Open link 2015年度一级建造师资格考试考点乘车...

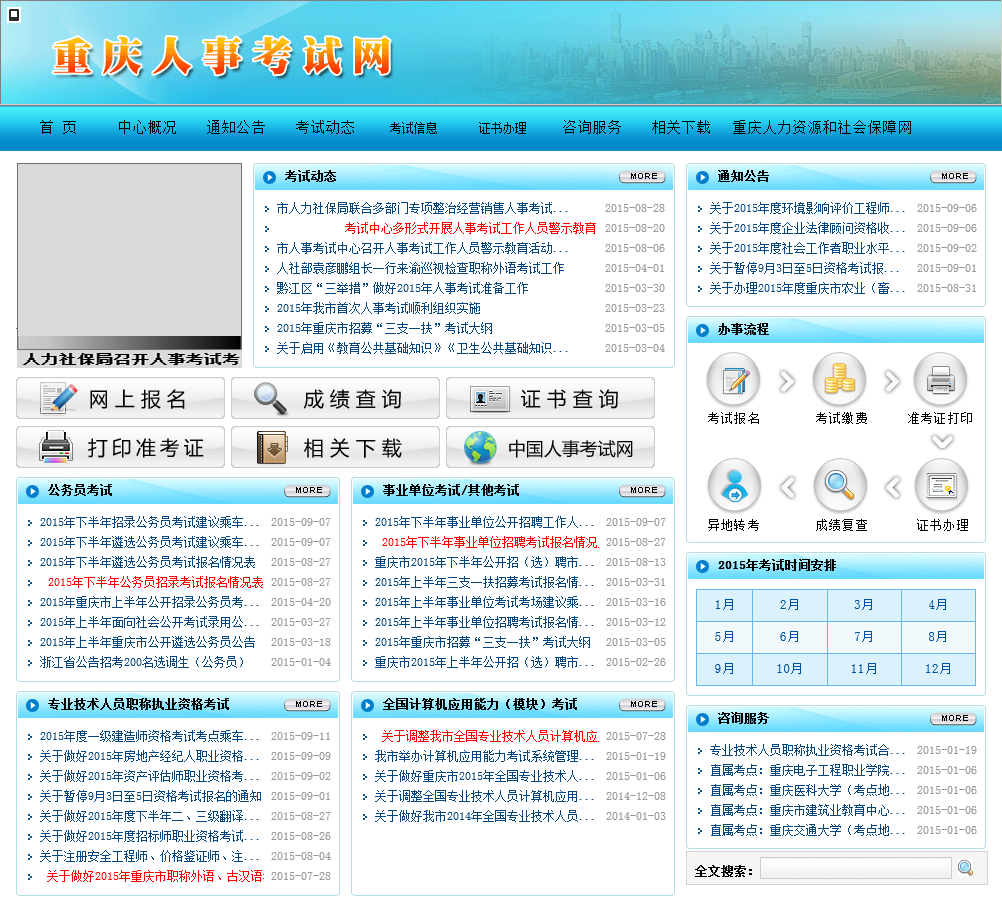[x=150, y=736]
